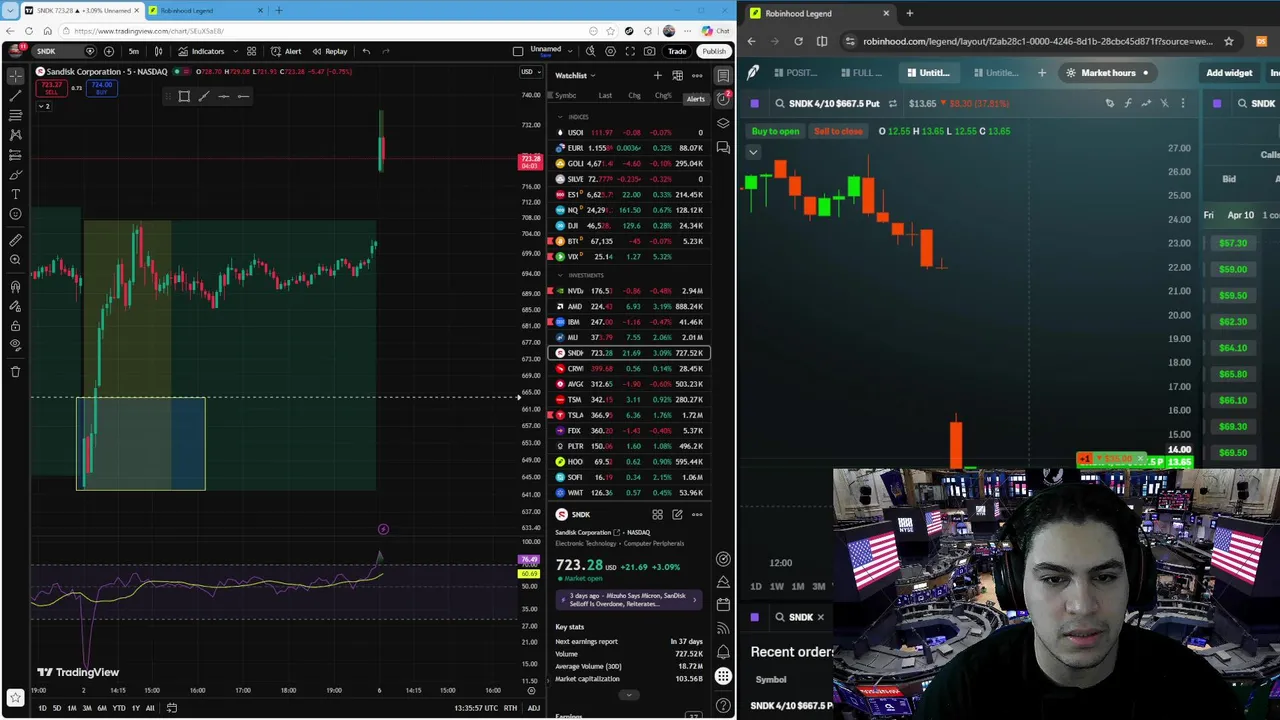This screenshot has width=1280, height=720.
Task: Click the Publish button
Action: pyautogui.click(x=714, y=51)
